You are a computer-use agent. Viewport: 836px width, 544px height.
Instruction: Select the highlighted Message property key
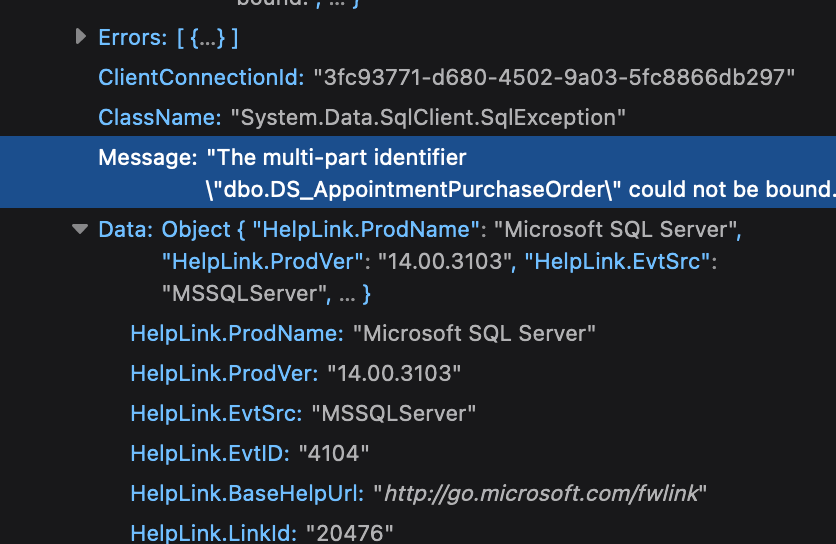[x=147, y=158]
